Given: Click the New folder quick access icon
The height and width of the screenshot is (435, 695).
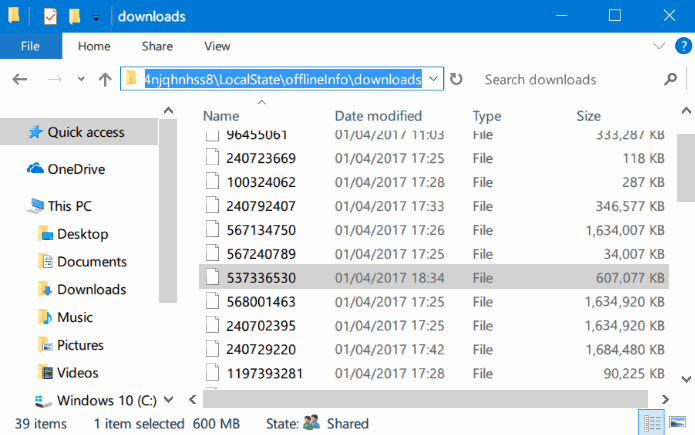Looking at the screenshot, I should tap(75, 16).
